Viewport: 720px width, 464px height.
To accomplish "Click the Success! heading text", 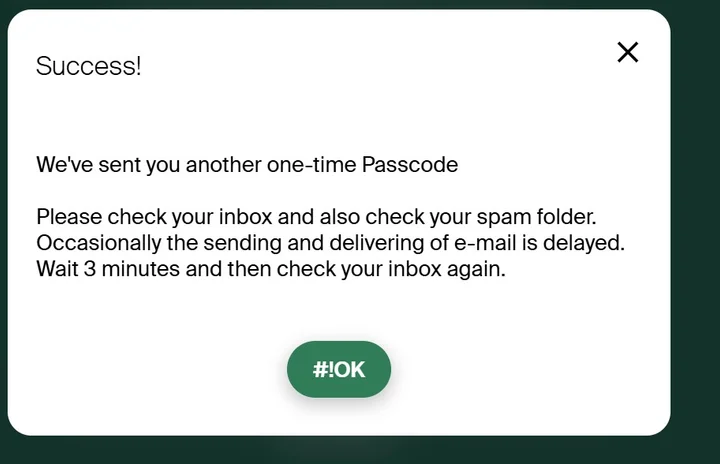I will pyautogui.click(x=88, y=67).
